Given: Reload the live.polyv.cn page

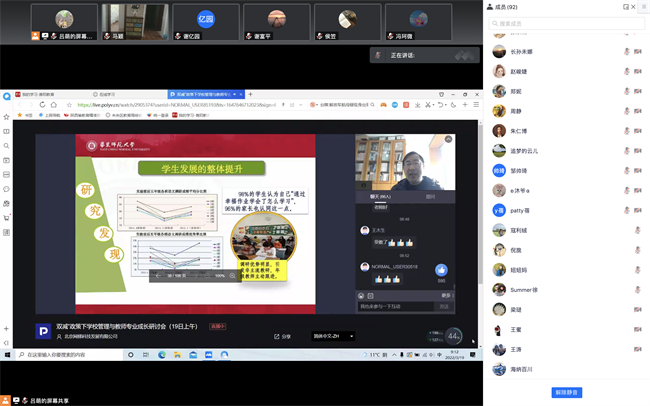Looking at the screenshot, I should 42,105.
